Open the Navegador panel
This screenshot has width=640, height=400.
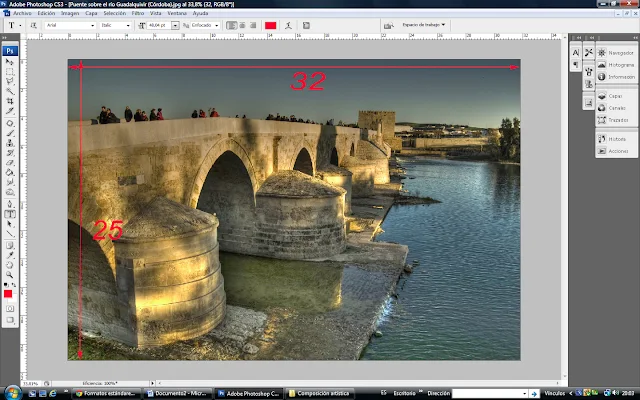pos(616,53)
